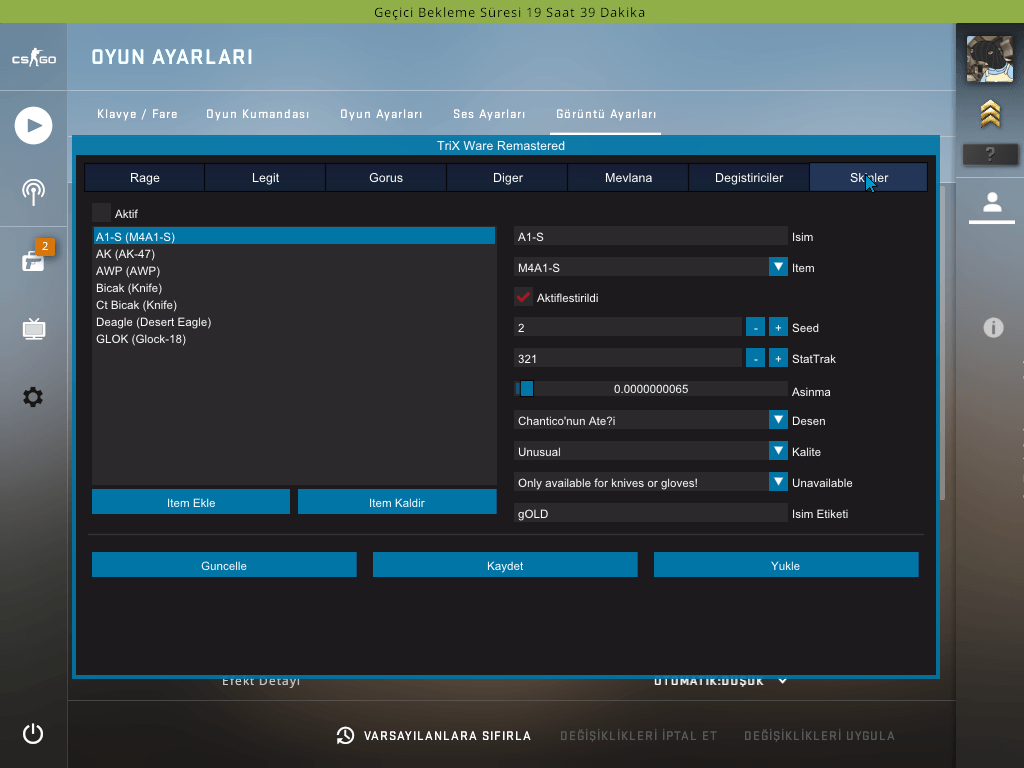Click the info circle icon

click(x=993, y=327)
